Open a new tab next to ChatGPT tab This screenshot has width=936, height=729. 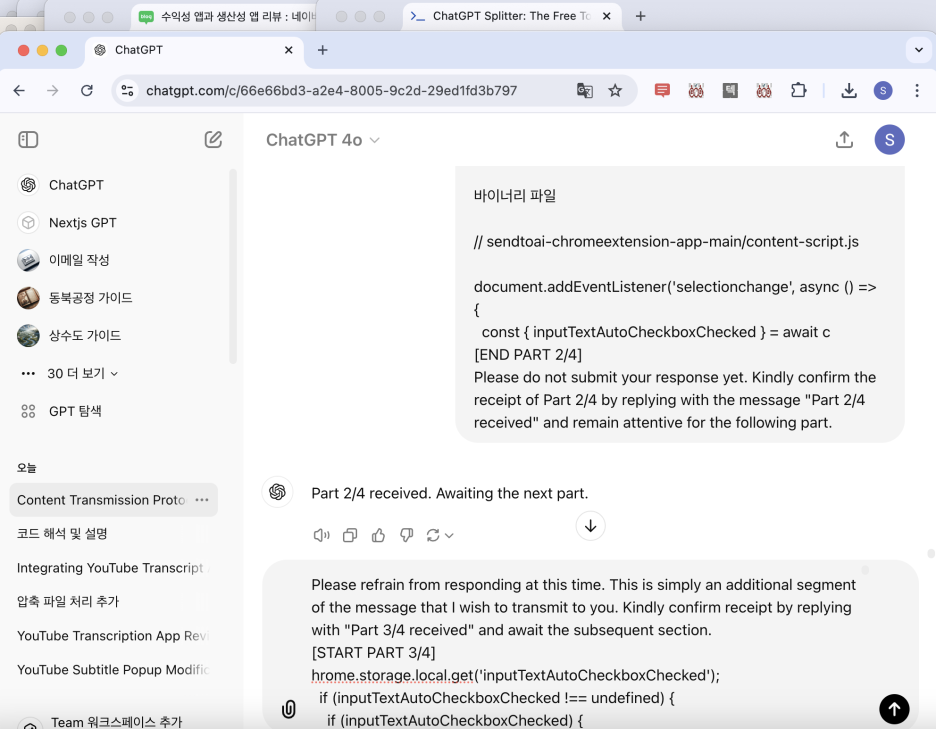coord(322,50)
